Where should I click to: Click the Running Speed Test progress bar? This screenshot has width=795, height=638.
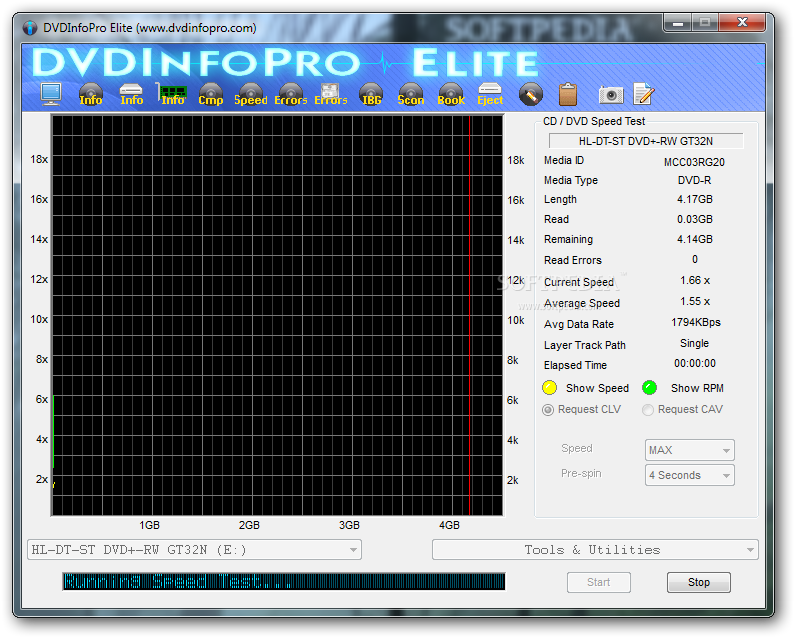[284, 581]
